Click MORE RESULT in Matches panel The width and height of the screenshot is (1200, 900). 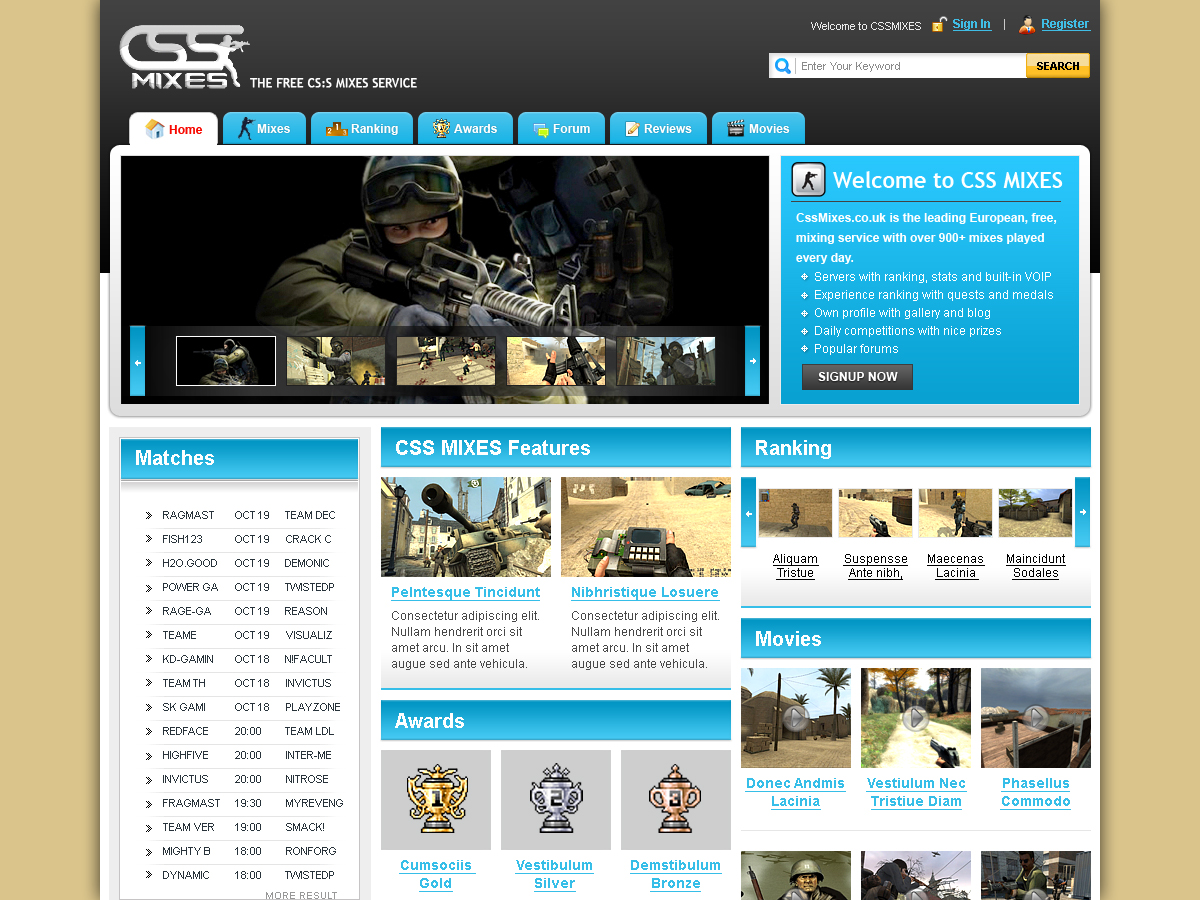(x=301, y=895)
